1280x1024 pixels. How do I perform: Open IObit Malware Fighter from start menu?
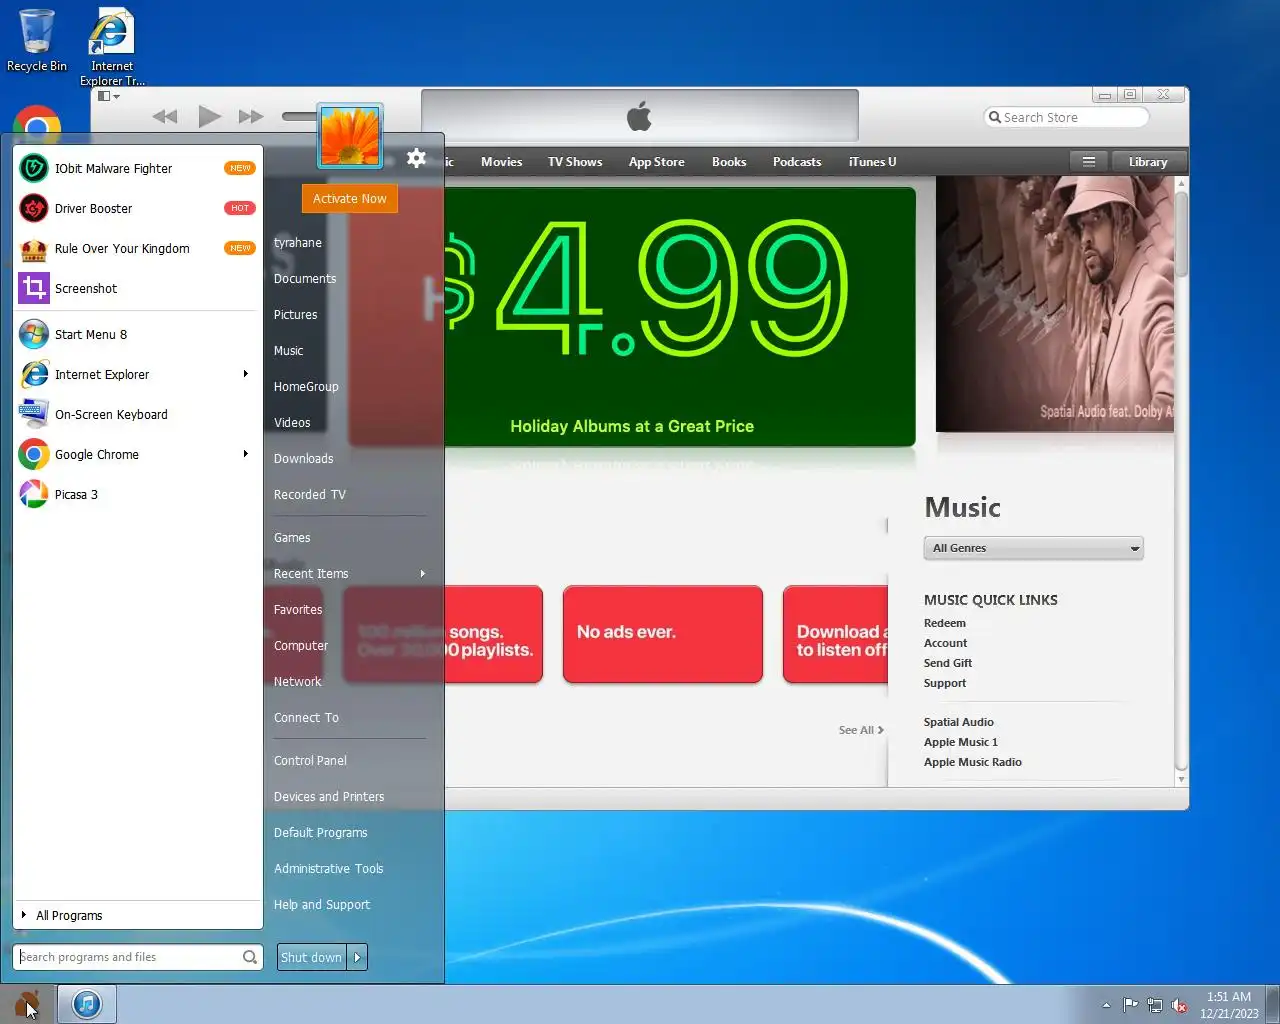point(137,168)
